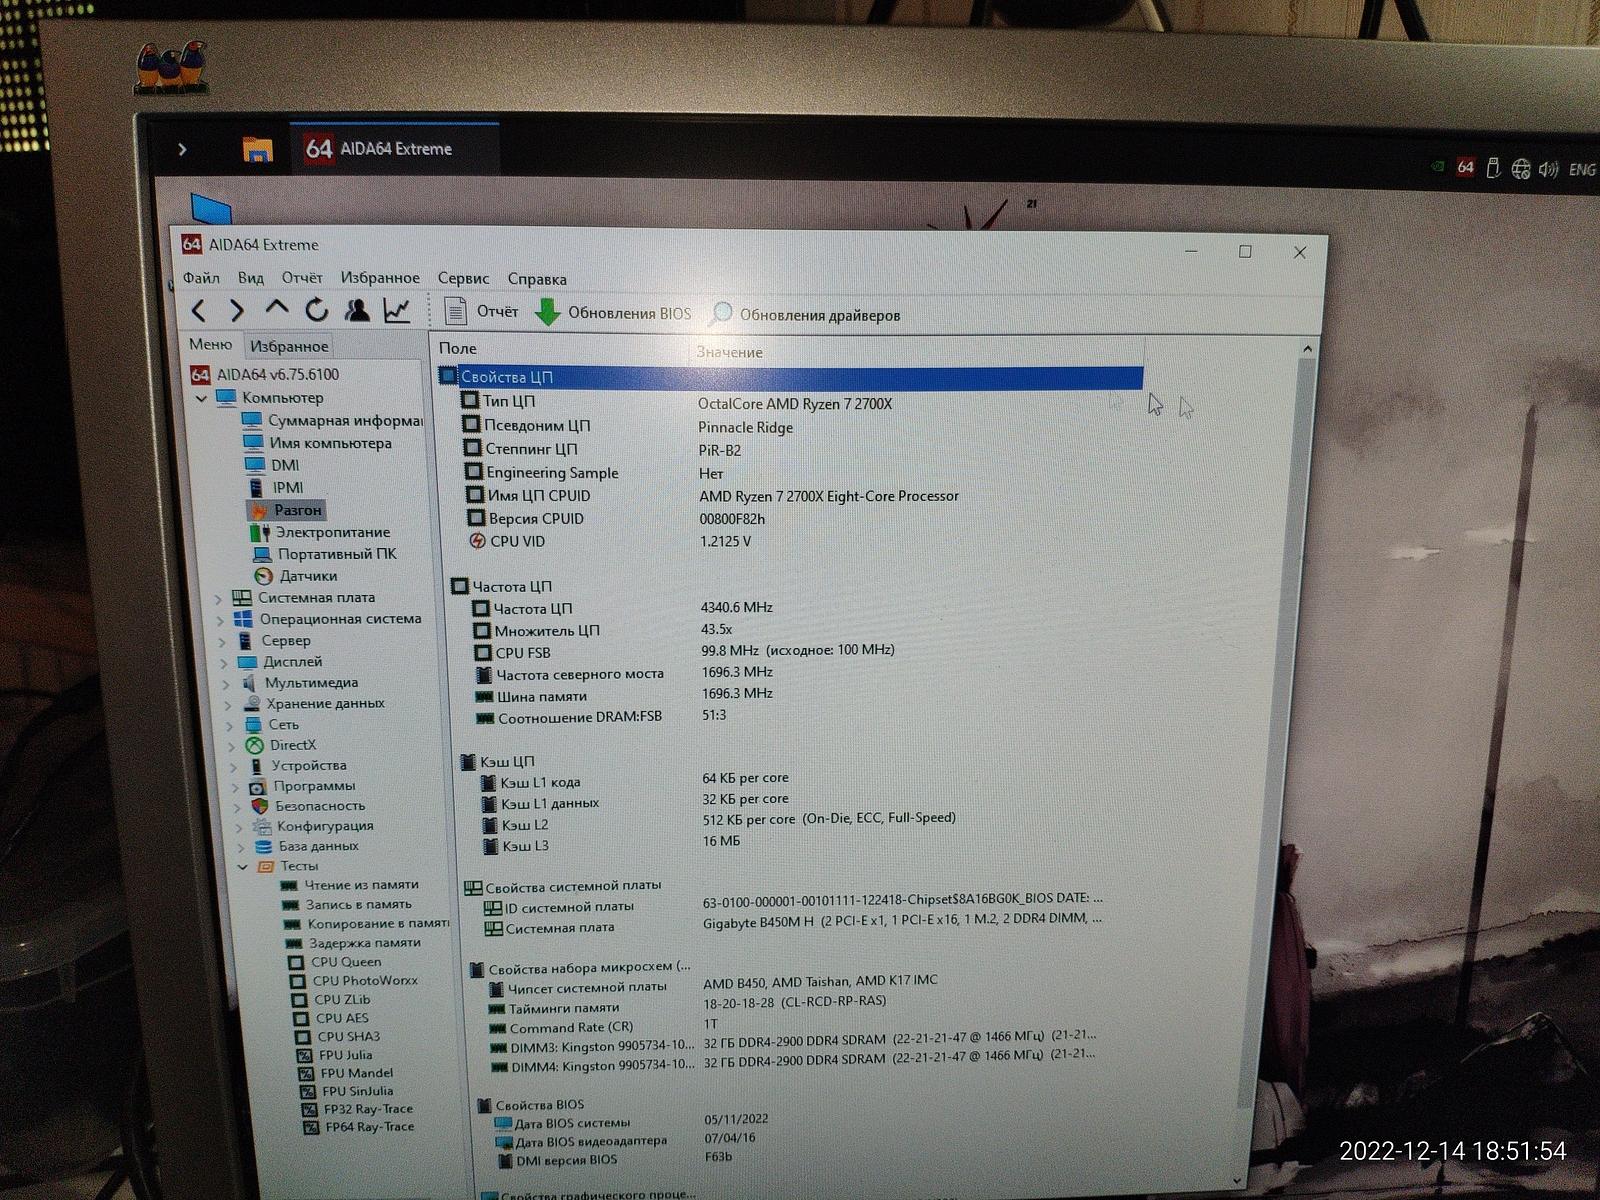This screenshot has height=1200, width=1600.
Task: Select Имя компьютера in the tree
Action: click(x=318, y=442)
